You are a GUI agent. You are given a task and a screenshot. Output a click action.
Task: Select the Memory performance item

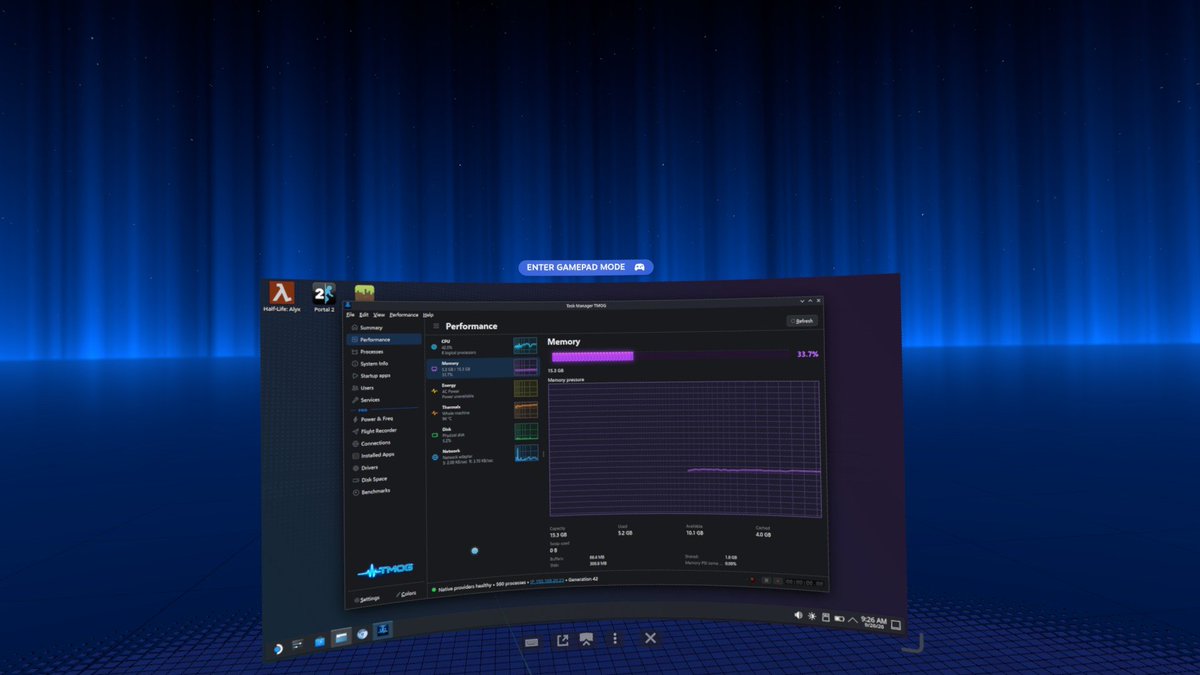484,367
